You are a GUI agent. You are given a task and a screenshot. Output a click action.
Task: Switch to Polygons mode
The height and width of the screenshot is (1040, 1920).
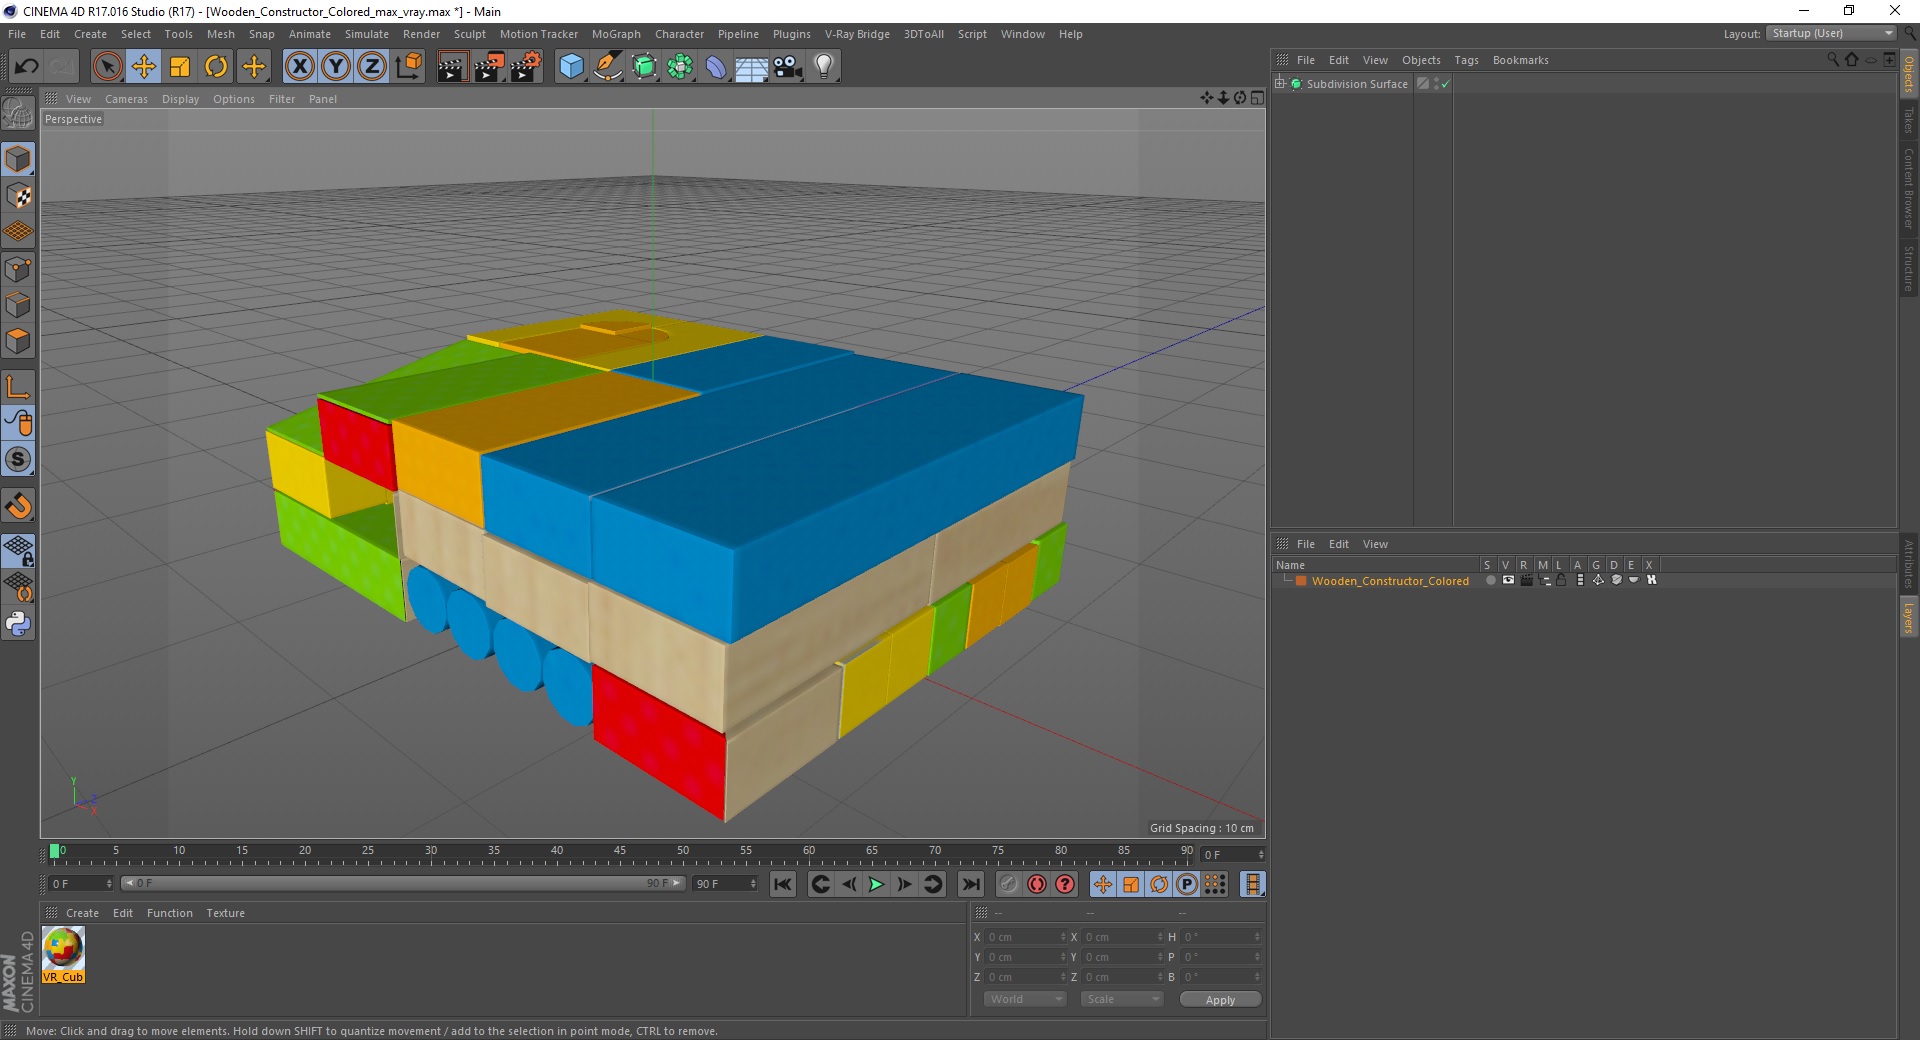tap(18, 341)
